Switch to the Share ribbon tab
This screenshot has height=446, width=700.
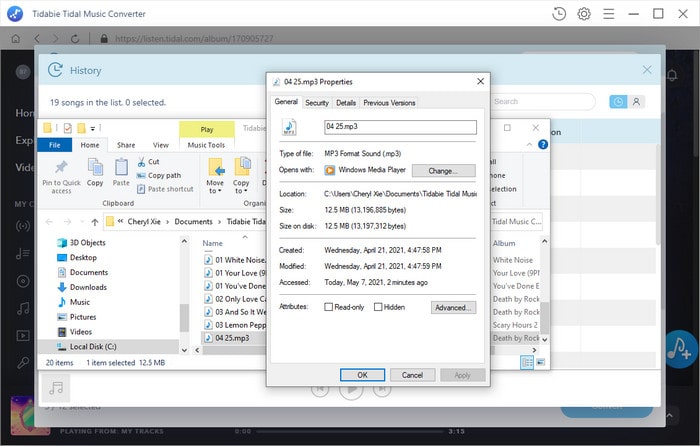pos(126,145)
